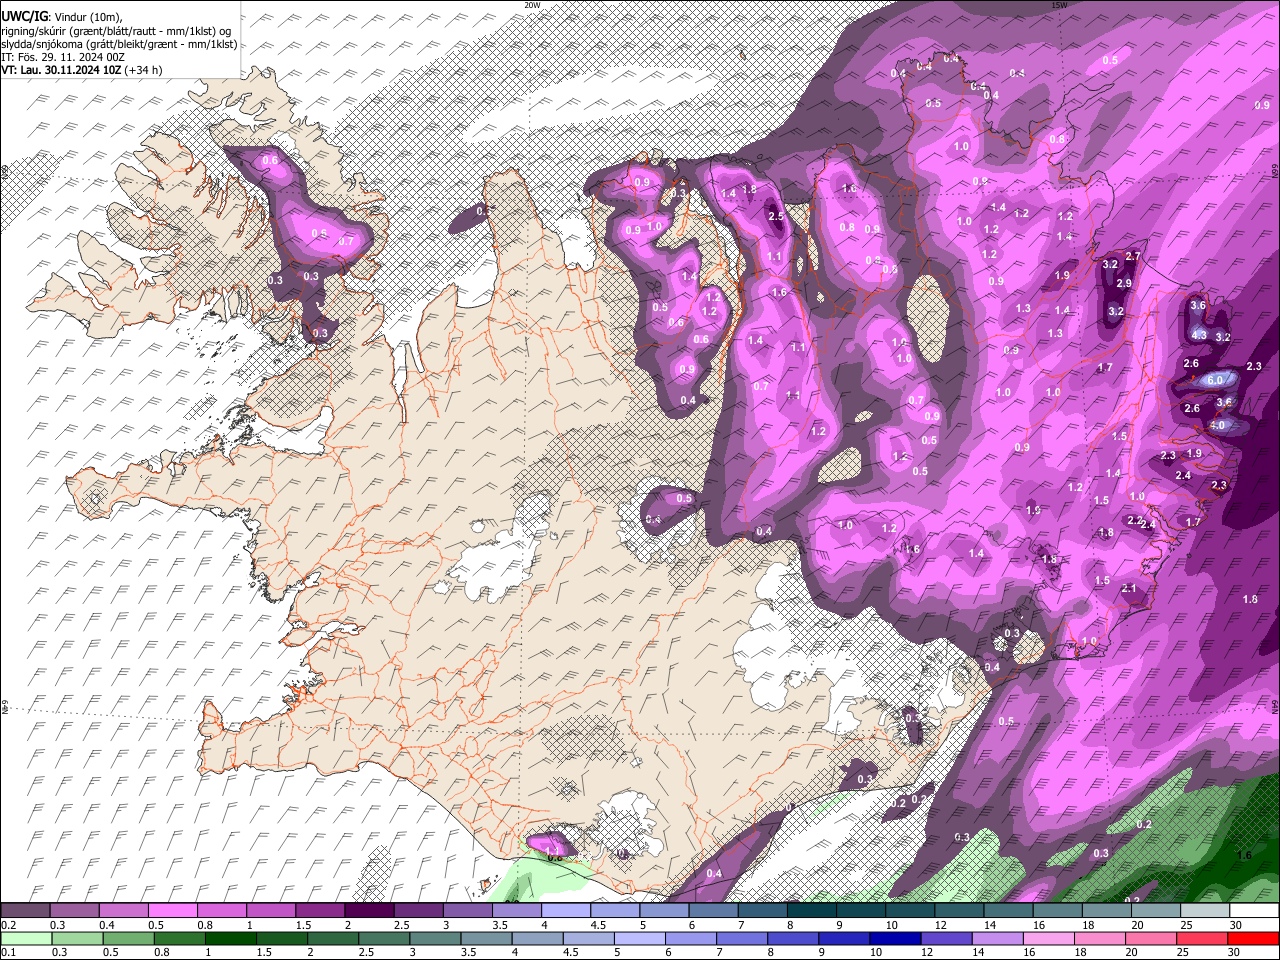The height and width of the screenshot is (960, 1280).
Task: Pick the pale green 0.1–0.3 rain legend swatch
Action: [x=25, y=938]
